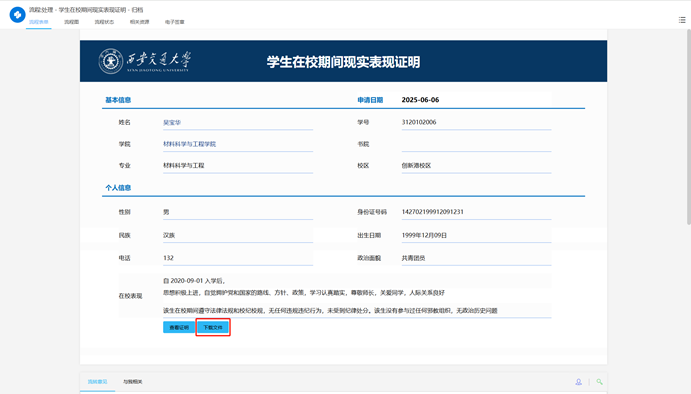The image size is (691, 394).
Task: Click the 在校表现 label
Action: click(130, 296)
